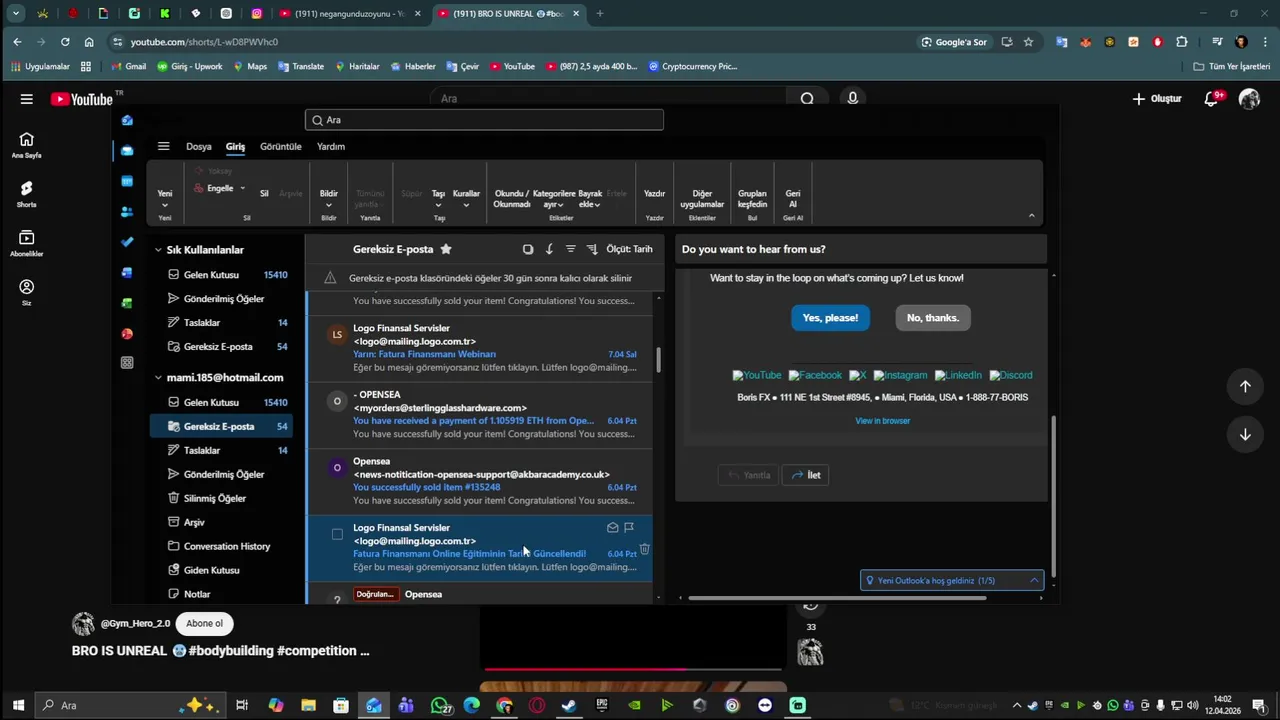Click the message list vertical scrollbar
The width and height of the screenshot is (1280, 720).
tap(658, 361)
